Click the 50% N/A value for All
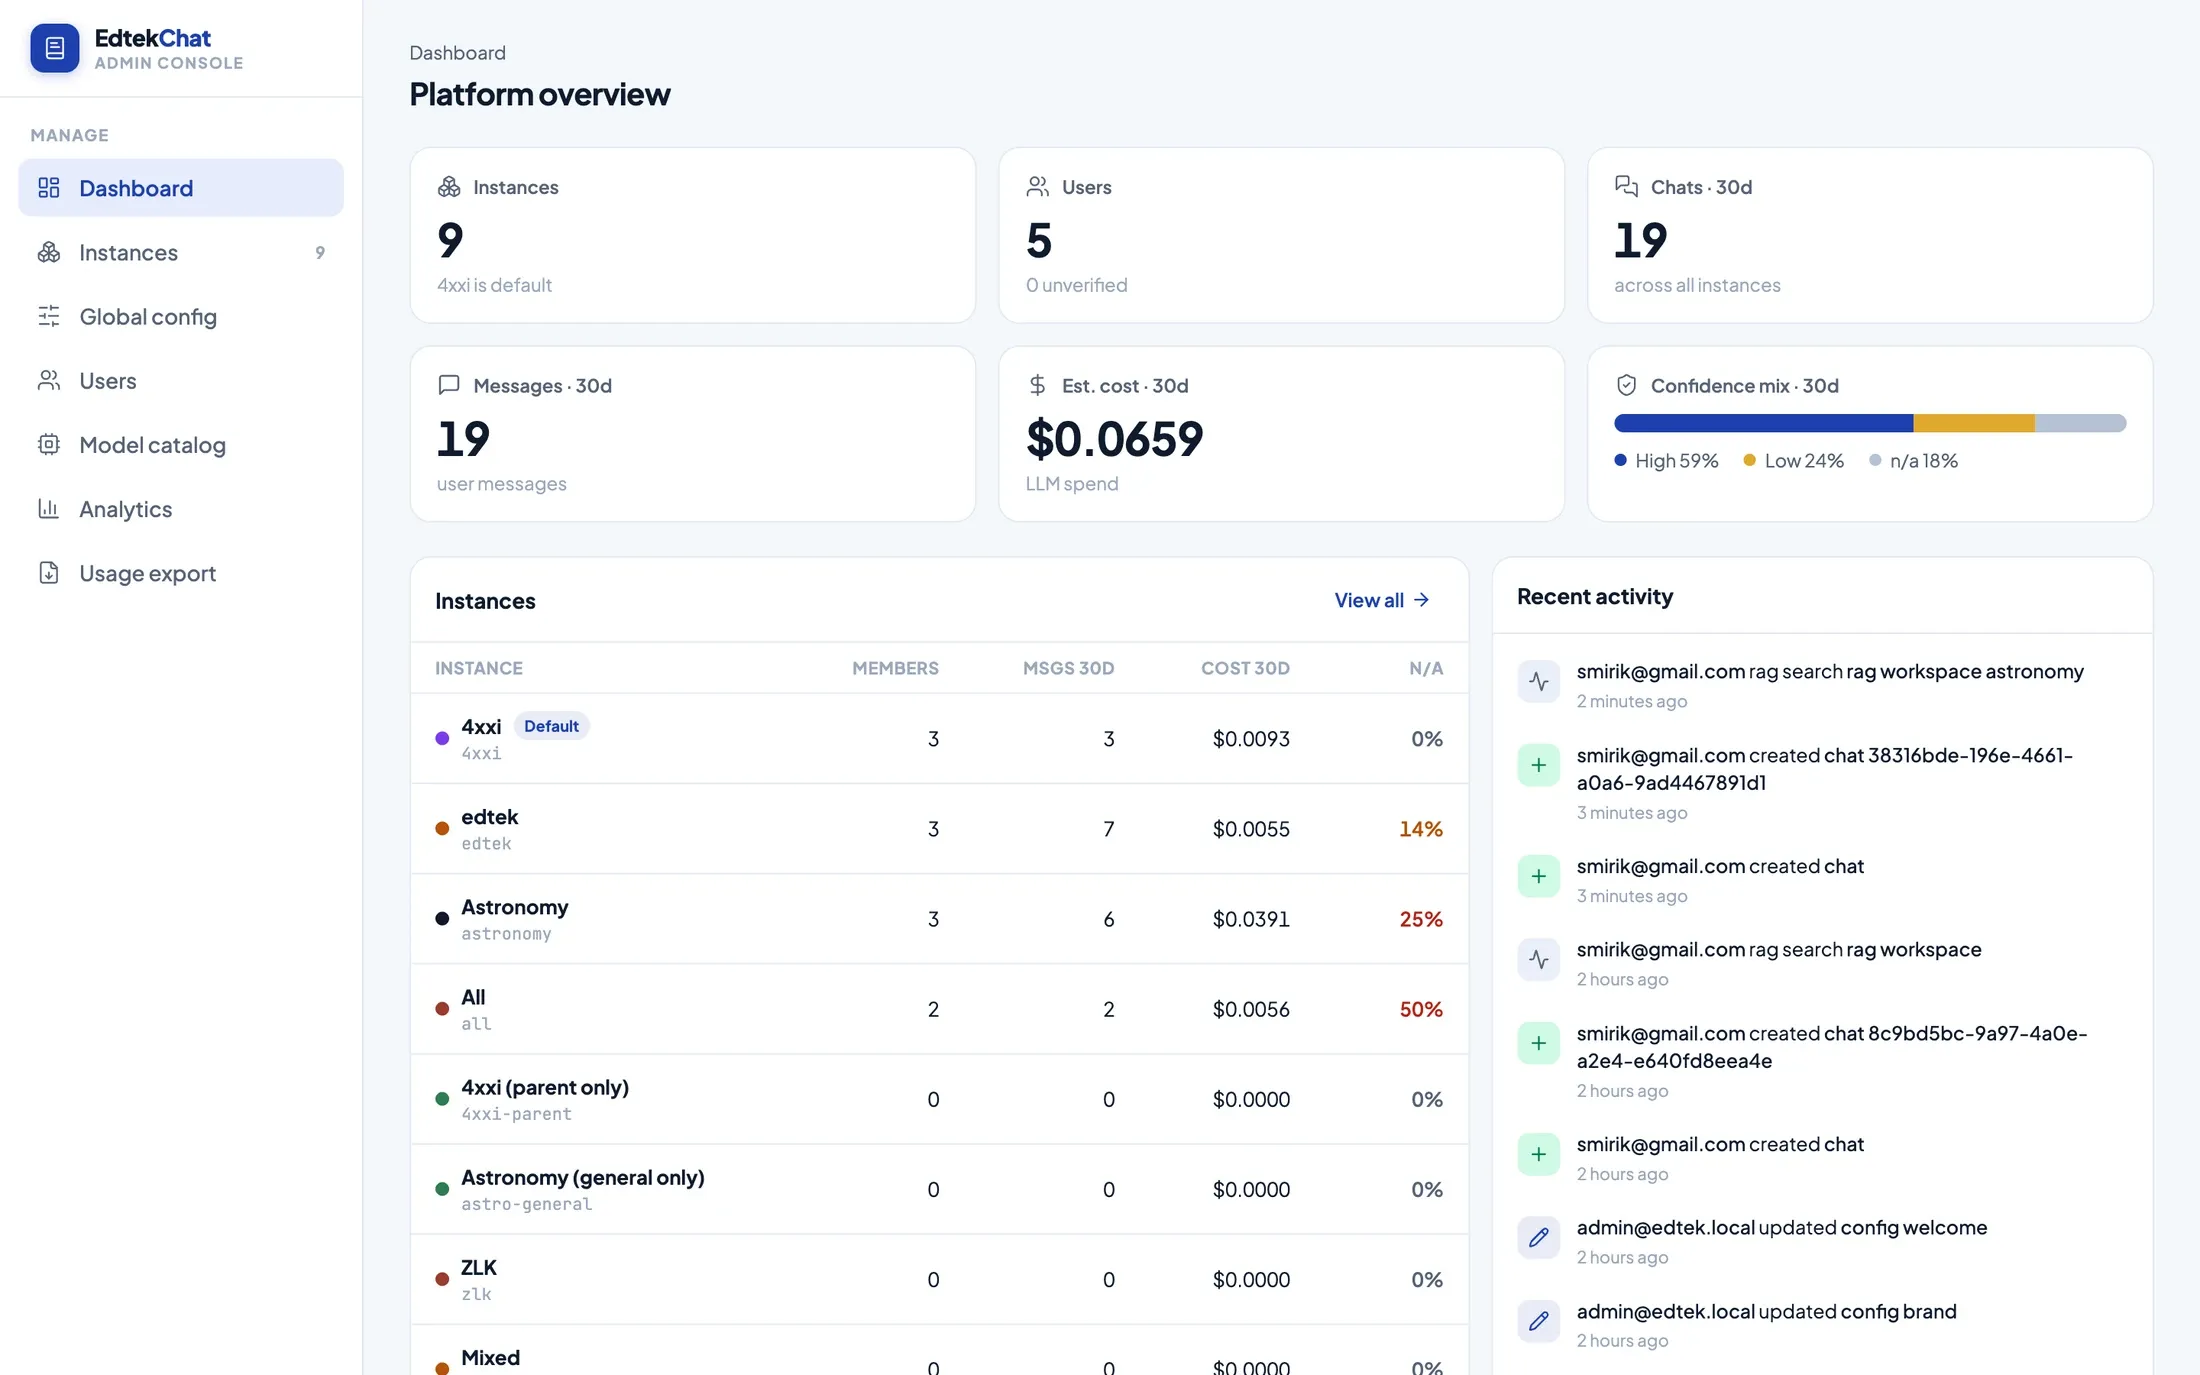The image size is (2200, 1375). pos(1421,1008)
